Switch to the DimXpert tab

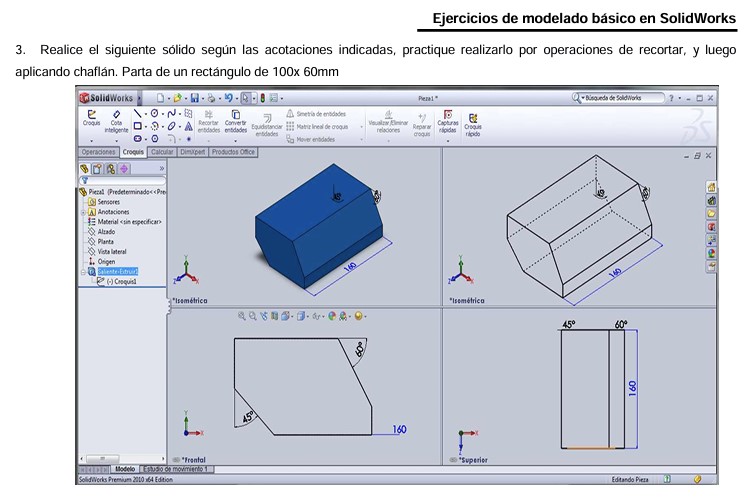pos(192,152)
